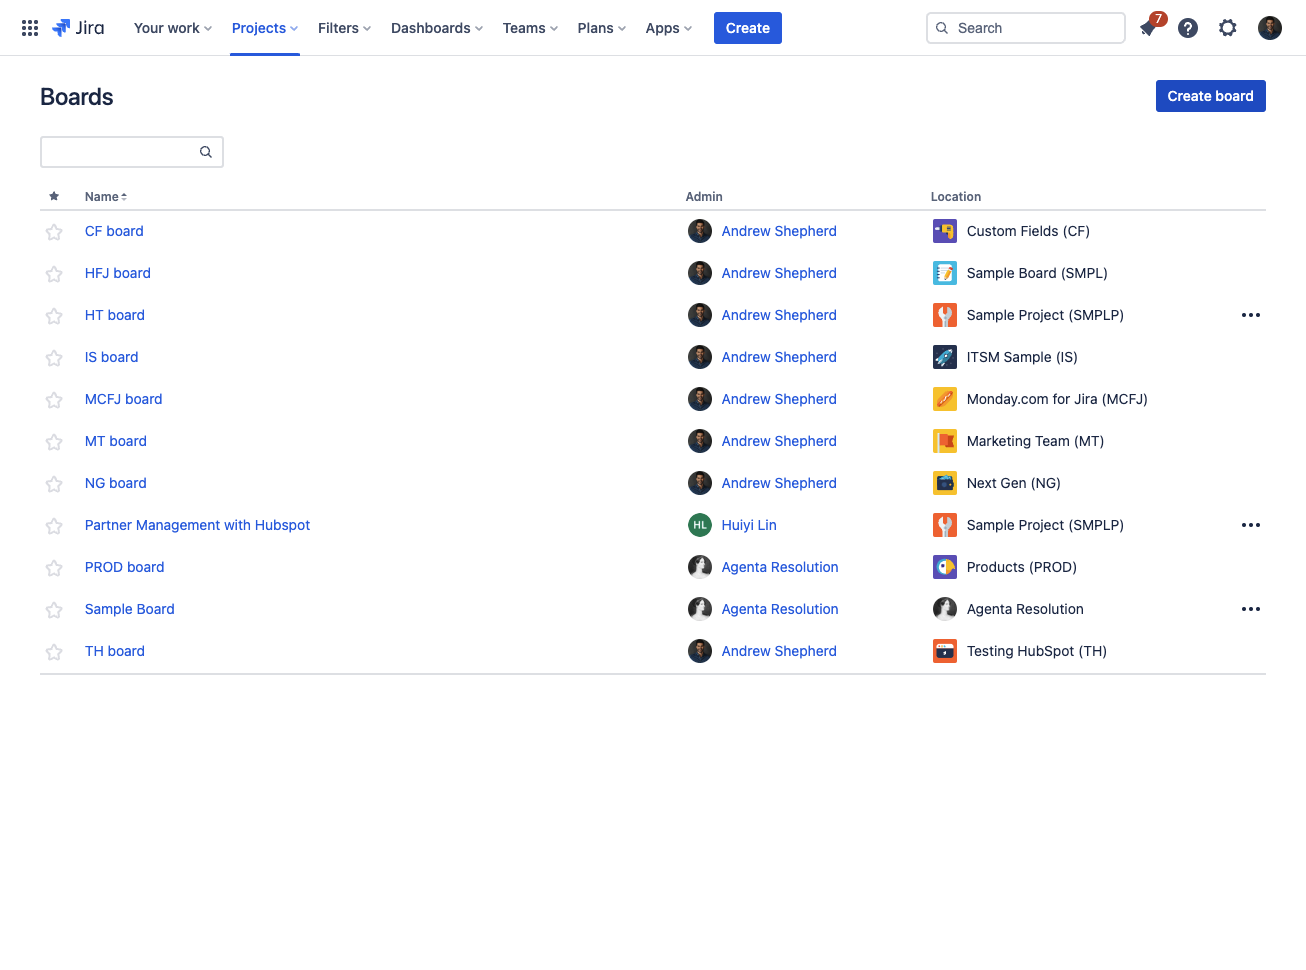Expand the Plans dropdown
This screenshot has height=970, width=1306.
pyautogui.click(x=601, y=28)
